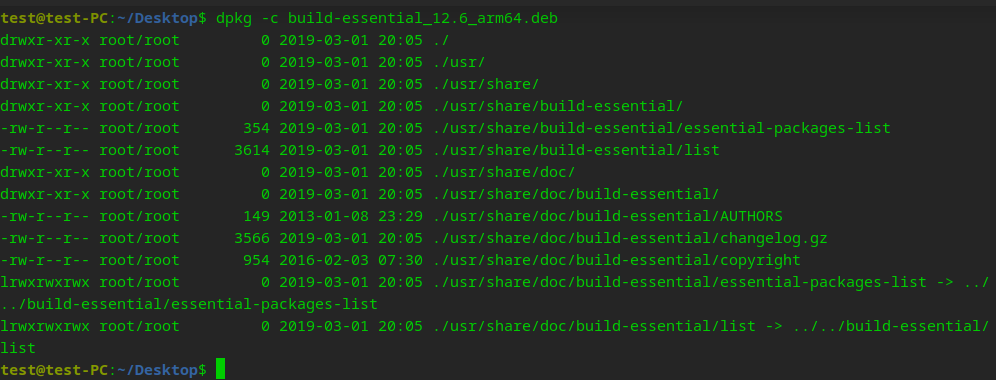Click the root ./ directory entry
Screen dimensions: 996x380
tap(441, 41)
